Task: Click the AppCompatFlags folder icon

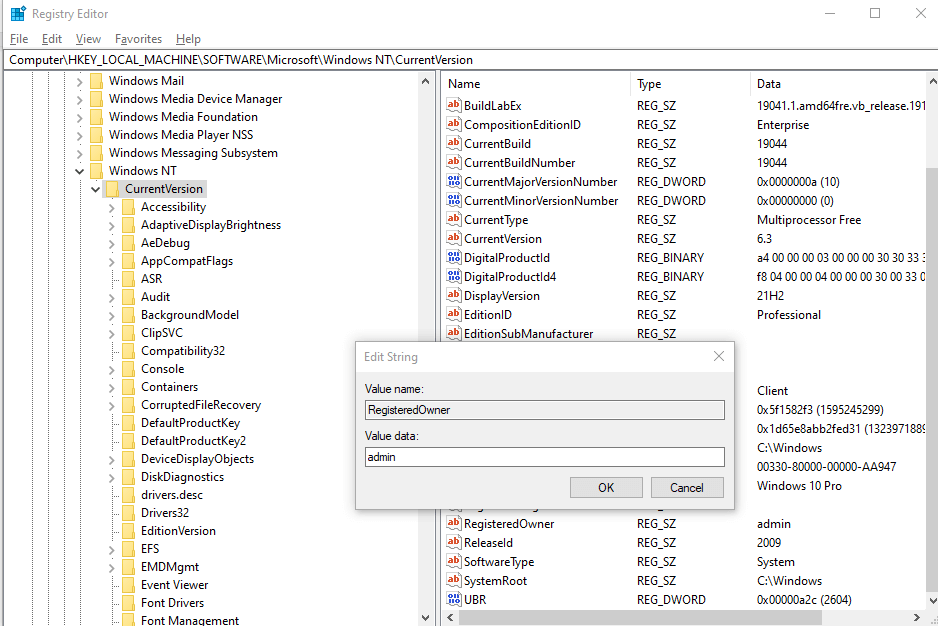Action: (x=128, y=261)
